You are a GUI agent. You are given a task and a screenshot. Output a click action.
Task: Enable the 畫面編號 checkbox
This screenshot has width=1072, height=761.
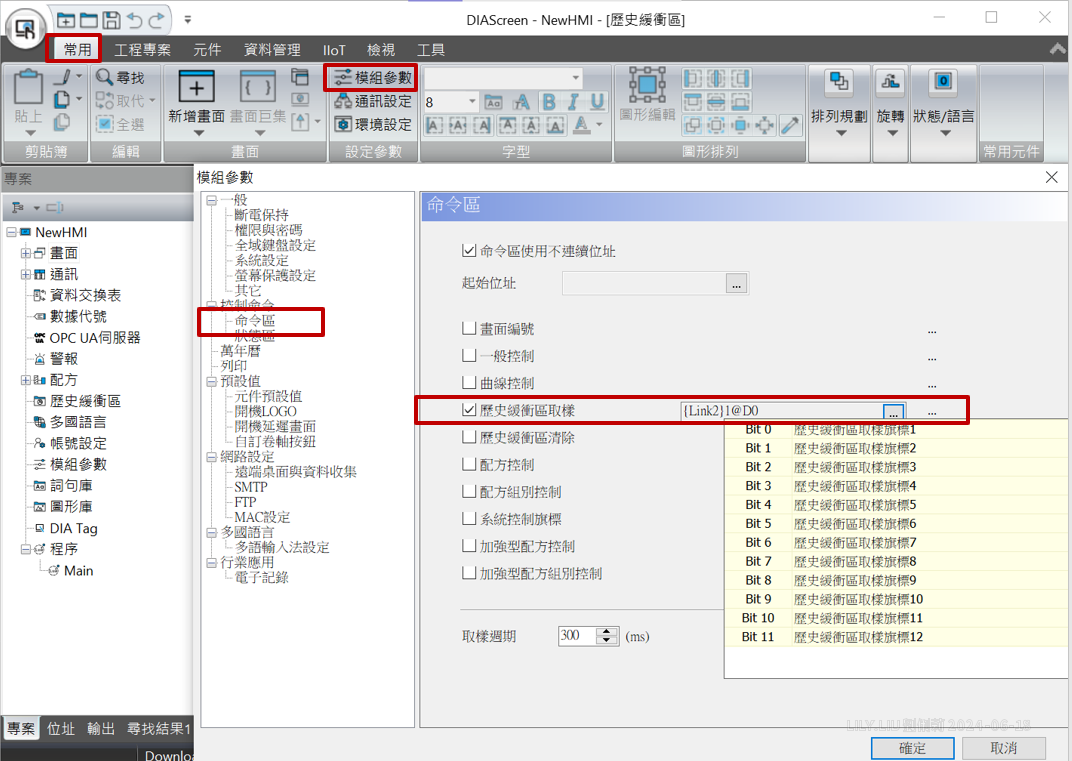point(469,328)
